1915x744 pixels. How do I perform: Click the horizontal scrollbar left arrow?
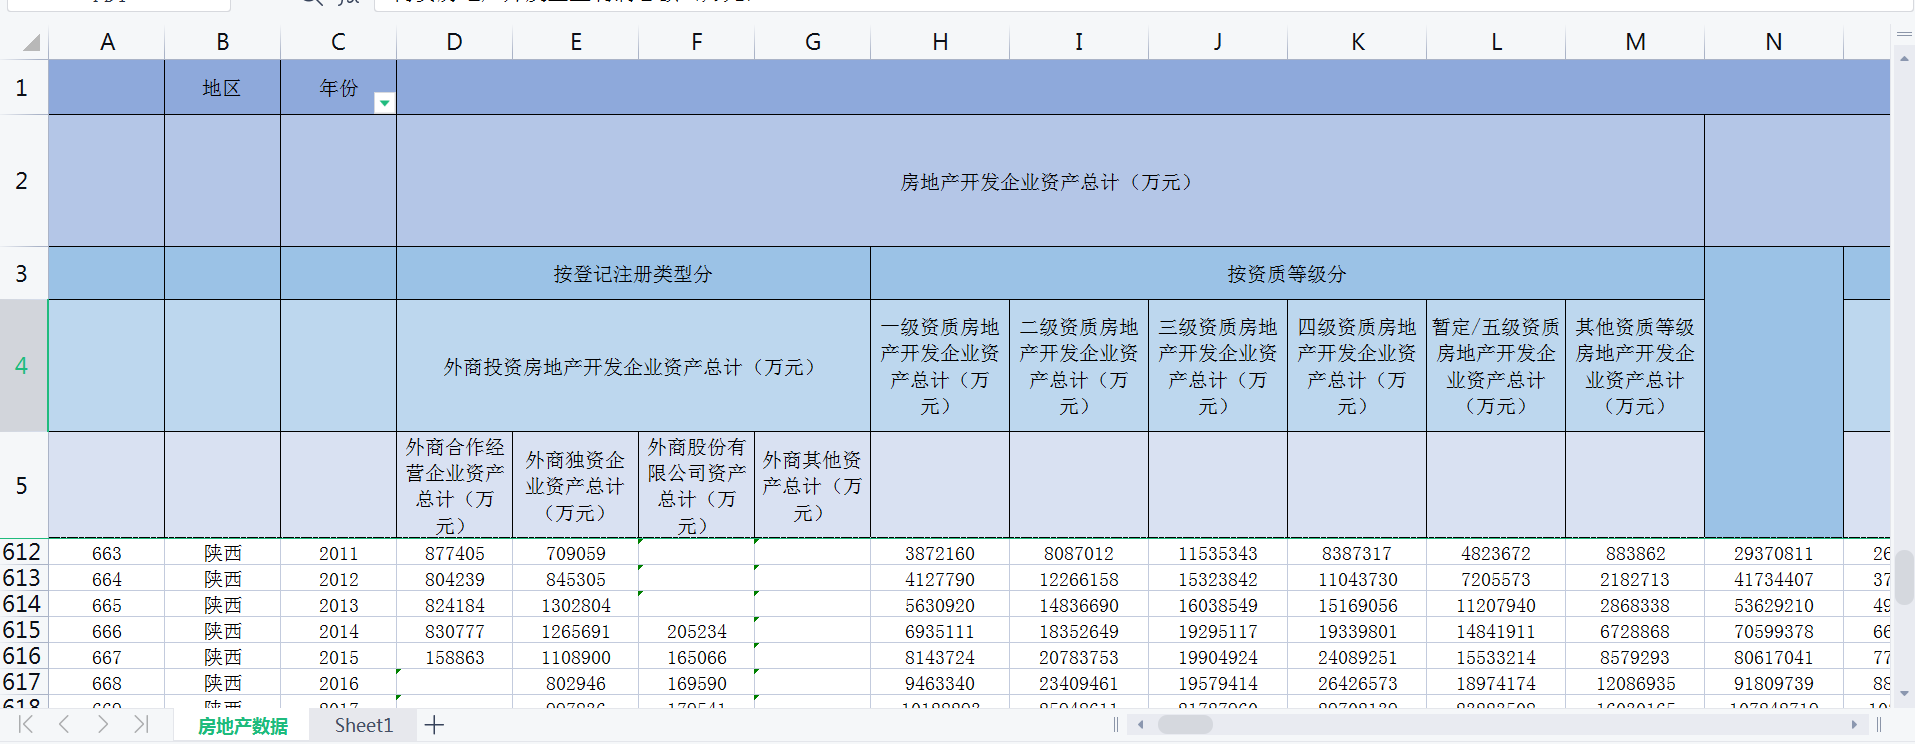tap(1140, 725)
